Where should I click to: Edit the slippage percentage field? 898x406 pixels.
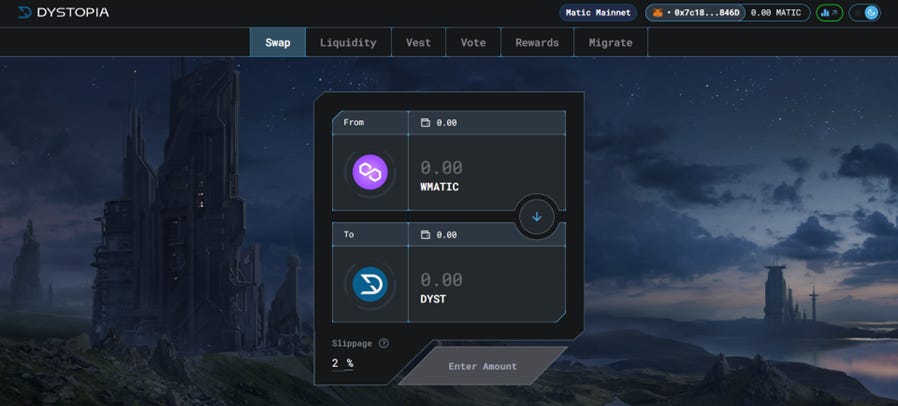342,363
